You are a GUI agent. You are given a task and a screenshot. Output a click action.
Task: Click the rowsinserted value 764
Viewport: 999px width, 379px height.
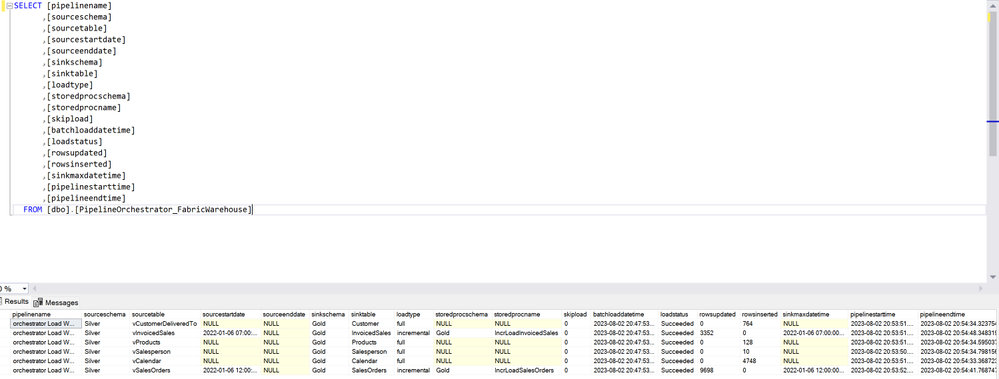(x=761, y=324)
